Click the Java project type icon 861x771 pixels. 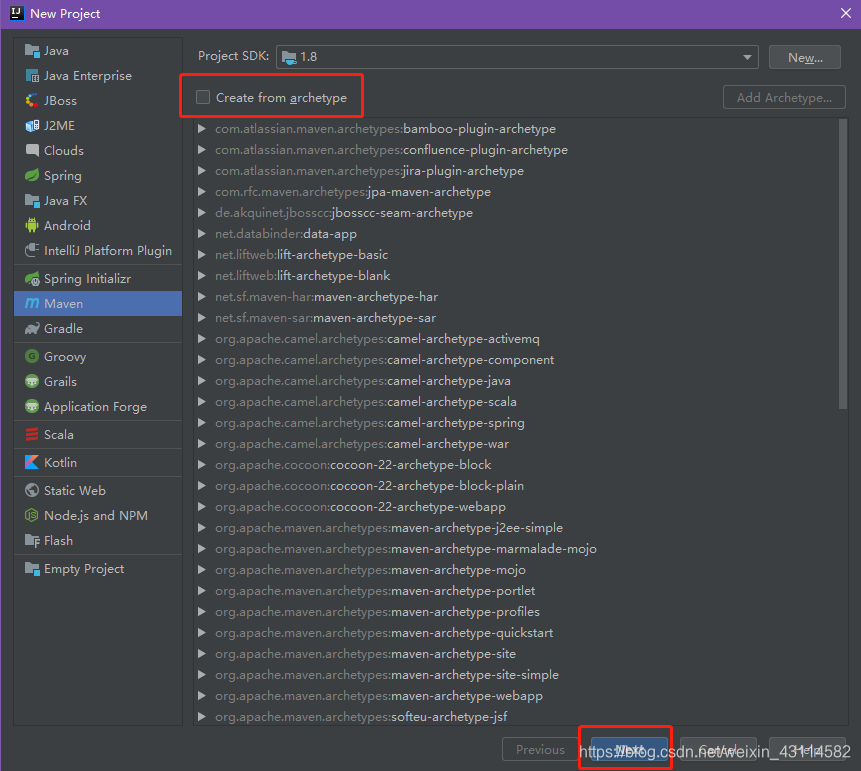[32, 51]
